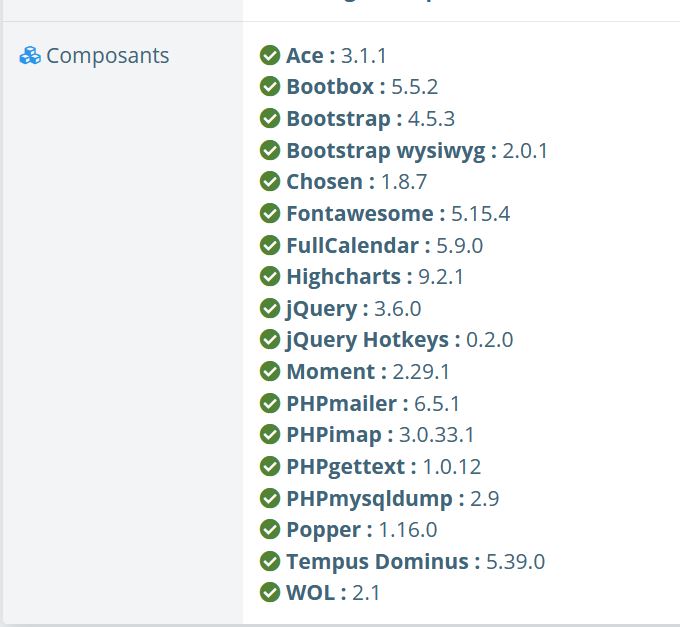Click the PHPgettext 1.0.12 entry text

tap(384, 467)
